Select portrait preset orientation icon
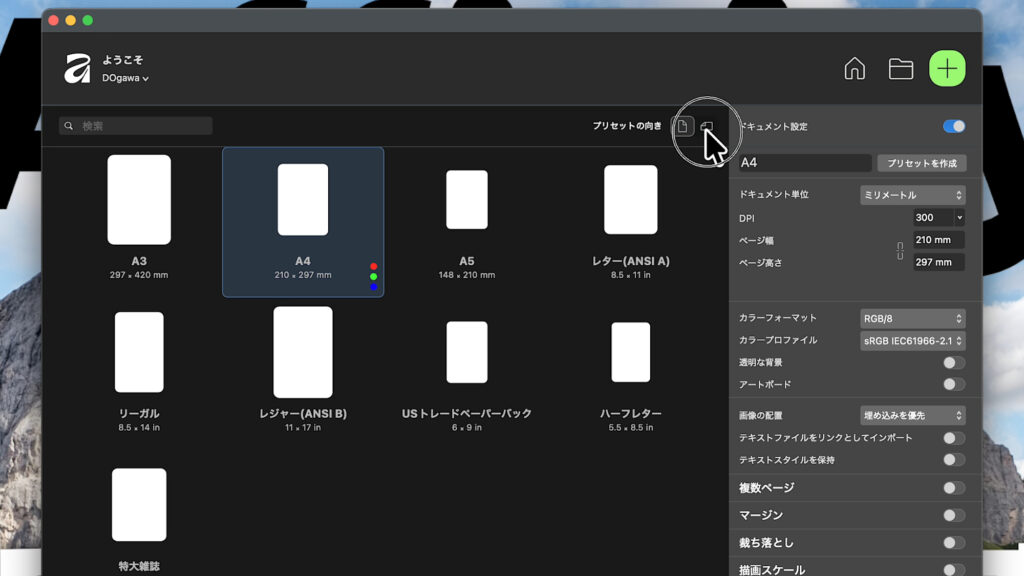 click(x=683, y=127)
